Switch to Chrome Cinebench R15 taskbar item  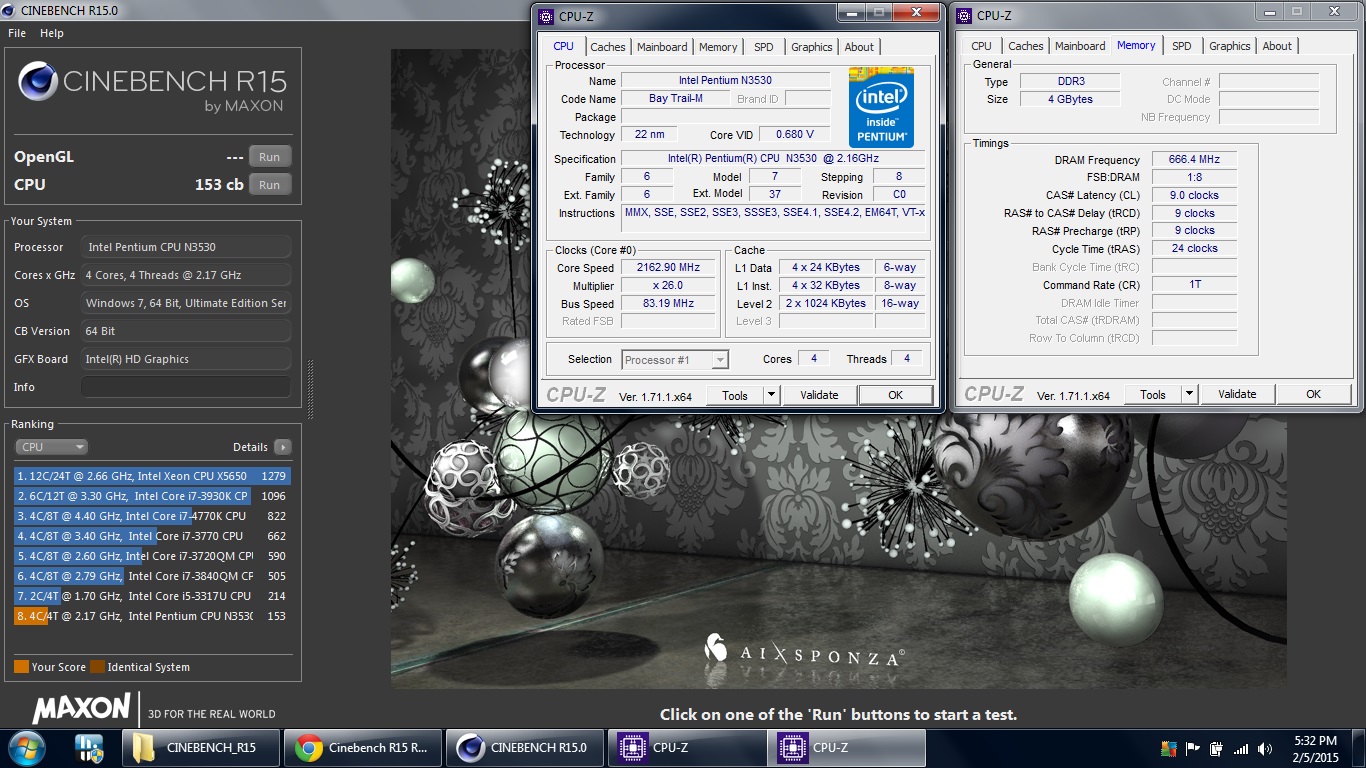pyautogui.click(x=362, y=747)
